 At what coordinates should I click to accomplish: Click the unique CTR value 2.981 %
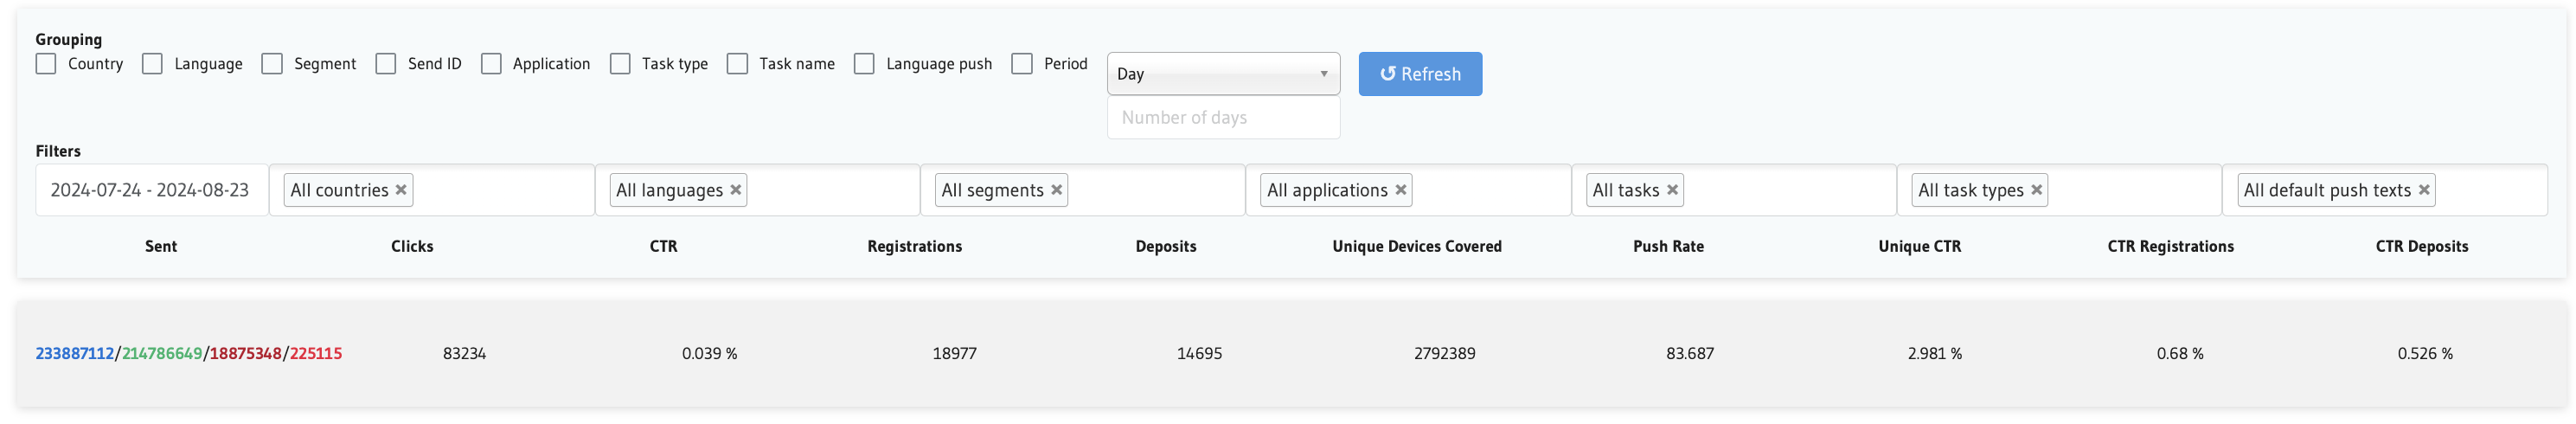[x=1934, y=353]
